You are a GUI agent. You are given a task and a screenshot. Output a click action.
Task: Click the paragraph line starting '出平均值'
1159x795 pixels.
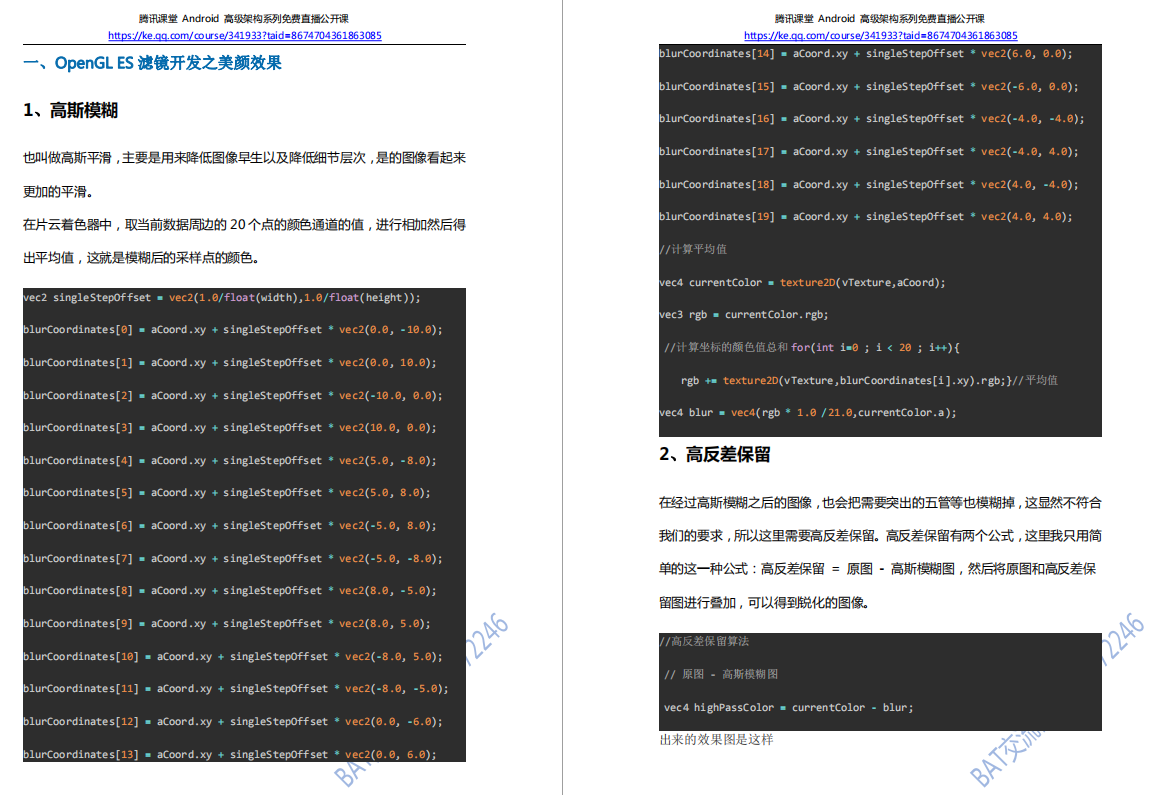141,258
